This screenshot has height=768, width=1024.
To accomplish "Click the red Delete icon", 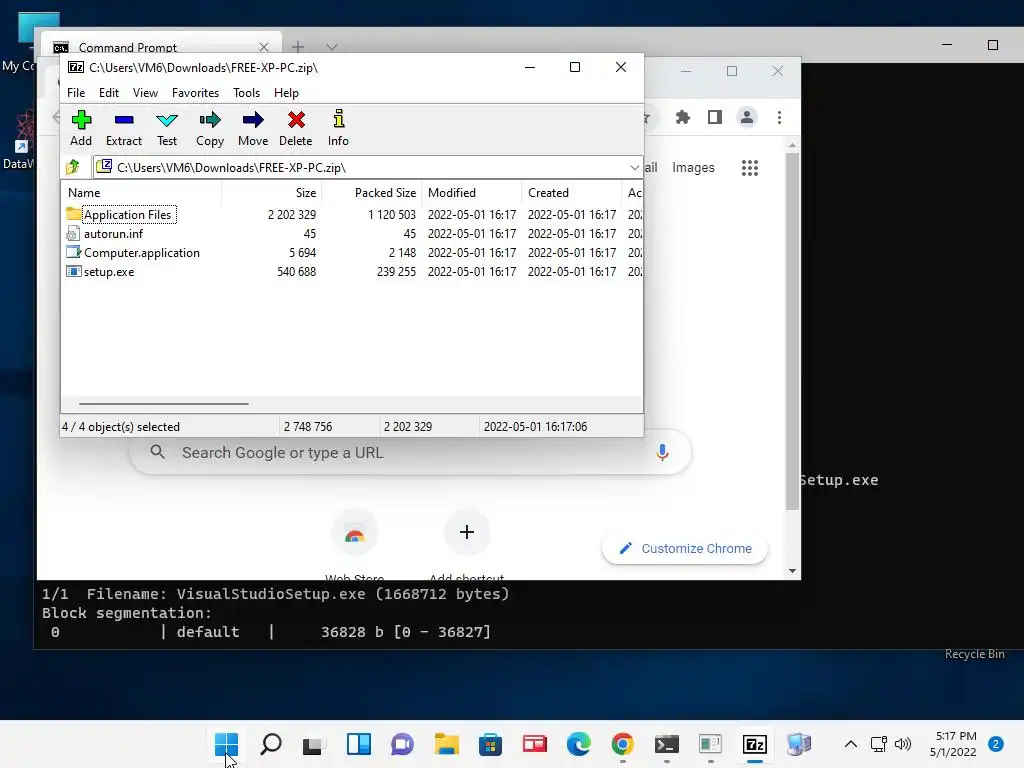I will (x=296, y=128).
